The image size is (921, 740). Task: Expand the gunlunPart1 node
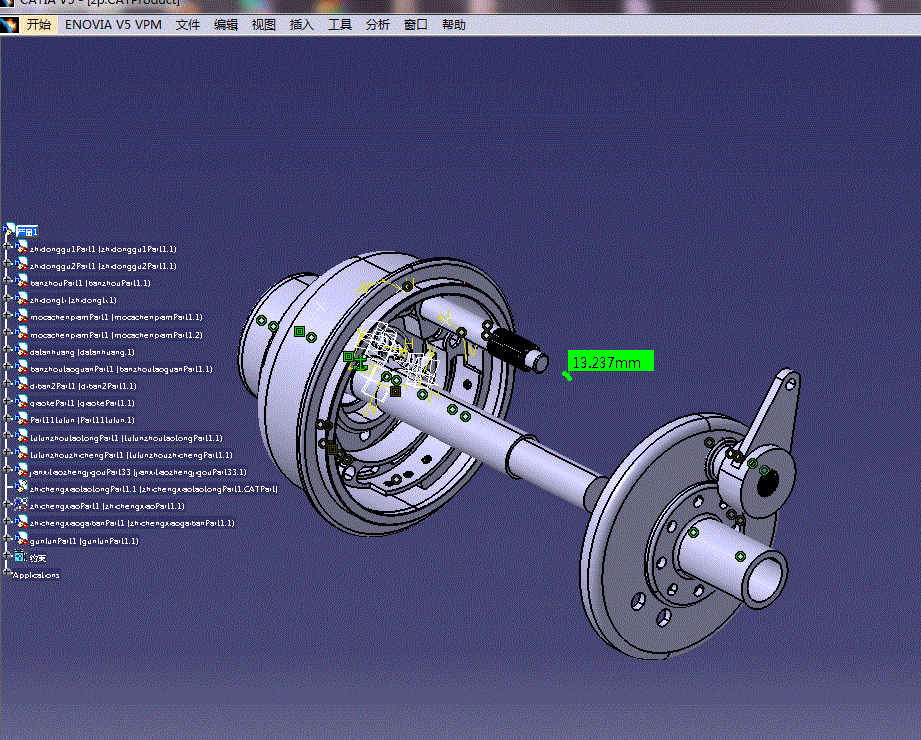click(x=7, y=537)
